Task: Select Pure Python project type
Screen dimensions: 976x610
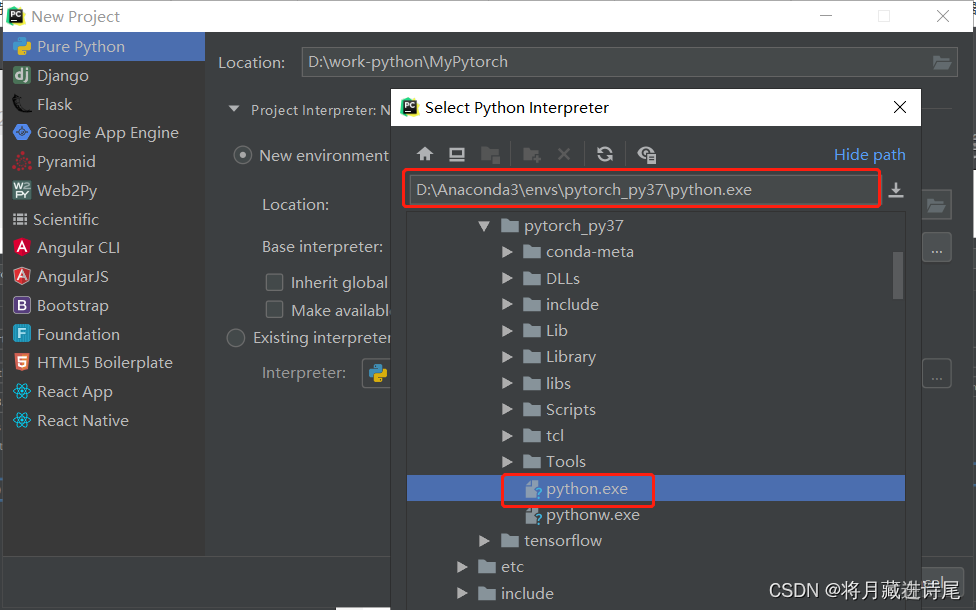Action: (x=104, y=47)
